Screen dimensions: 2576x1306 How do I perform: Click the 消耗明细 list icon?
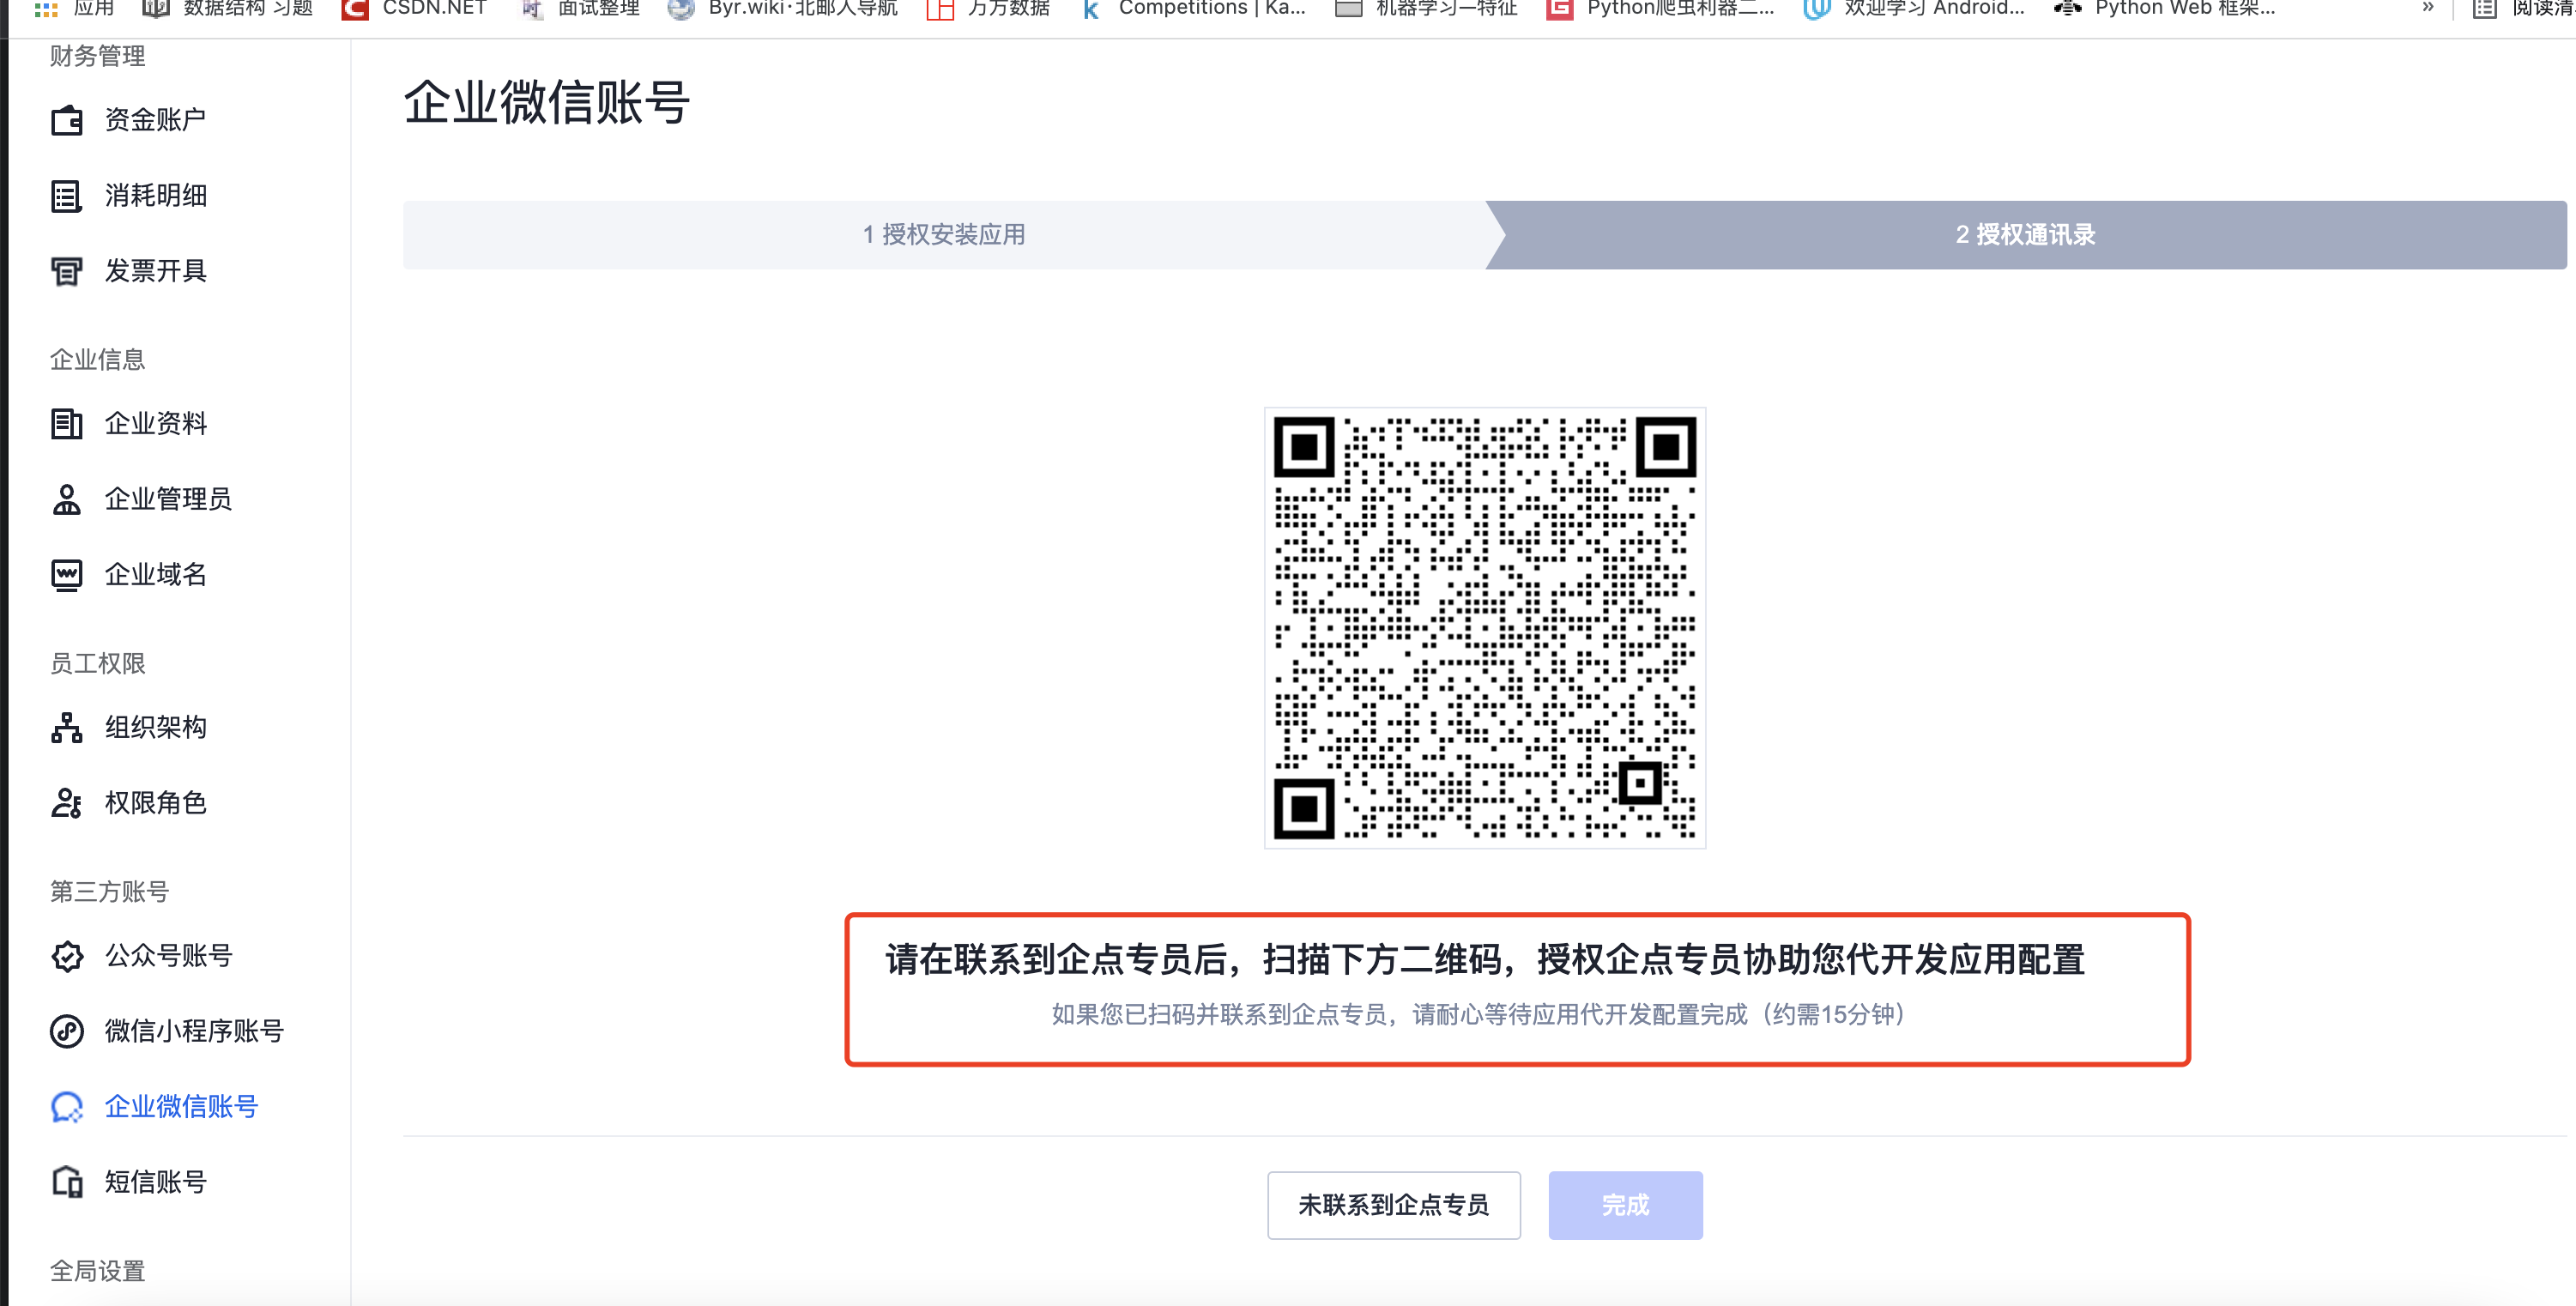coord(67,196)
